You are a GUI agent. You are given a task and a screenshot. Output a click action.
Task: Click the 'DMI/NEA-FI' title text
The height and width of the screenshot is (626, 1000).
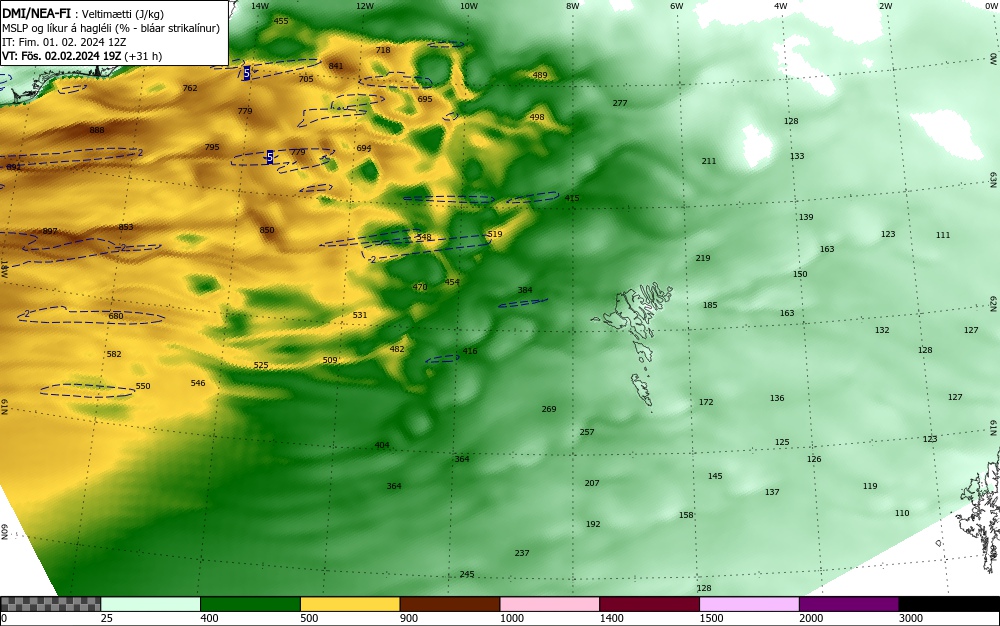[x=36, y=13]
